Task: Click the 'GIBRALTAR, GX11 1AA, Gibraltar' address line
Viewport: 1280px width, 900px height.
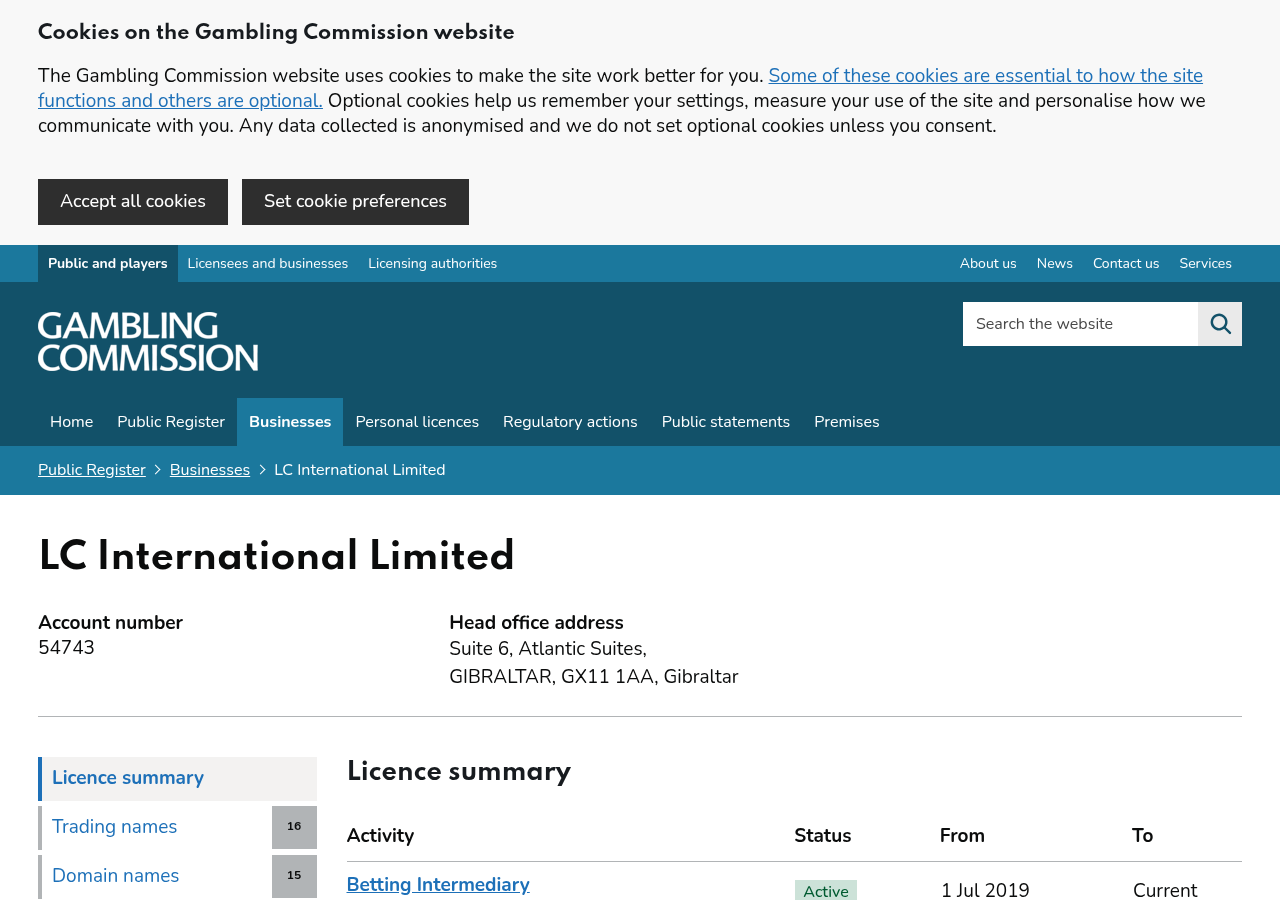Action: click(x=594, y=677)
